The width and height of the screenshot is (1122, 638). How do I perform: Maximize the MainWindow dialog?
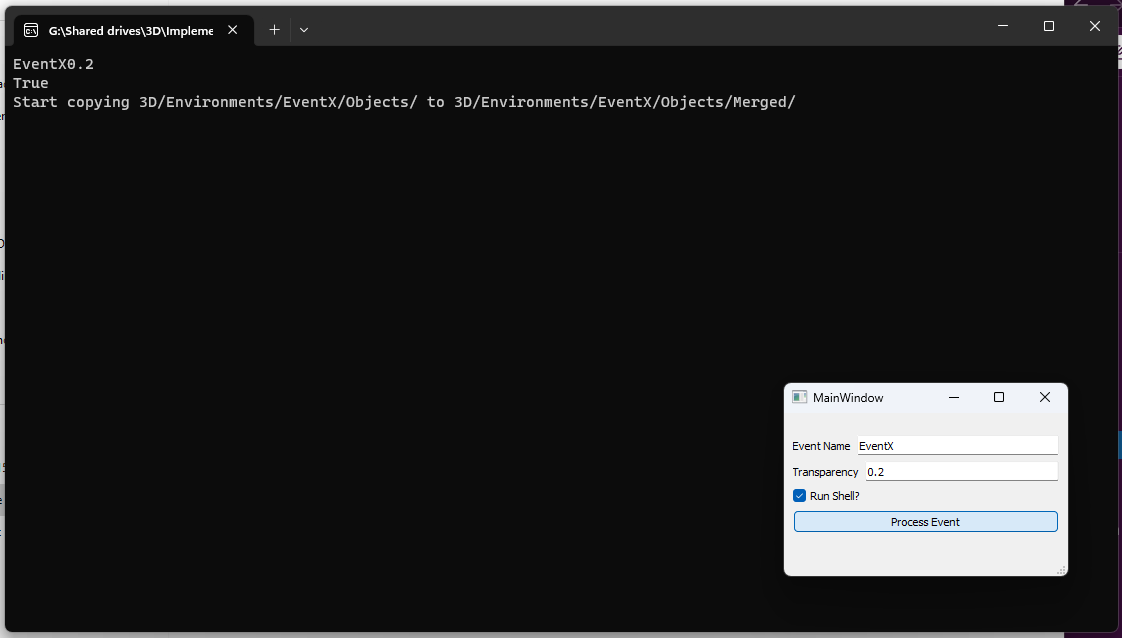click(999, 398)
